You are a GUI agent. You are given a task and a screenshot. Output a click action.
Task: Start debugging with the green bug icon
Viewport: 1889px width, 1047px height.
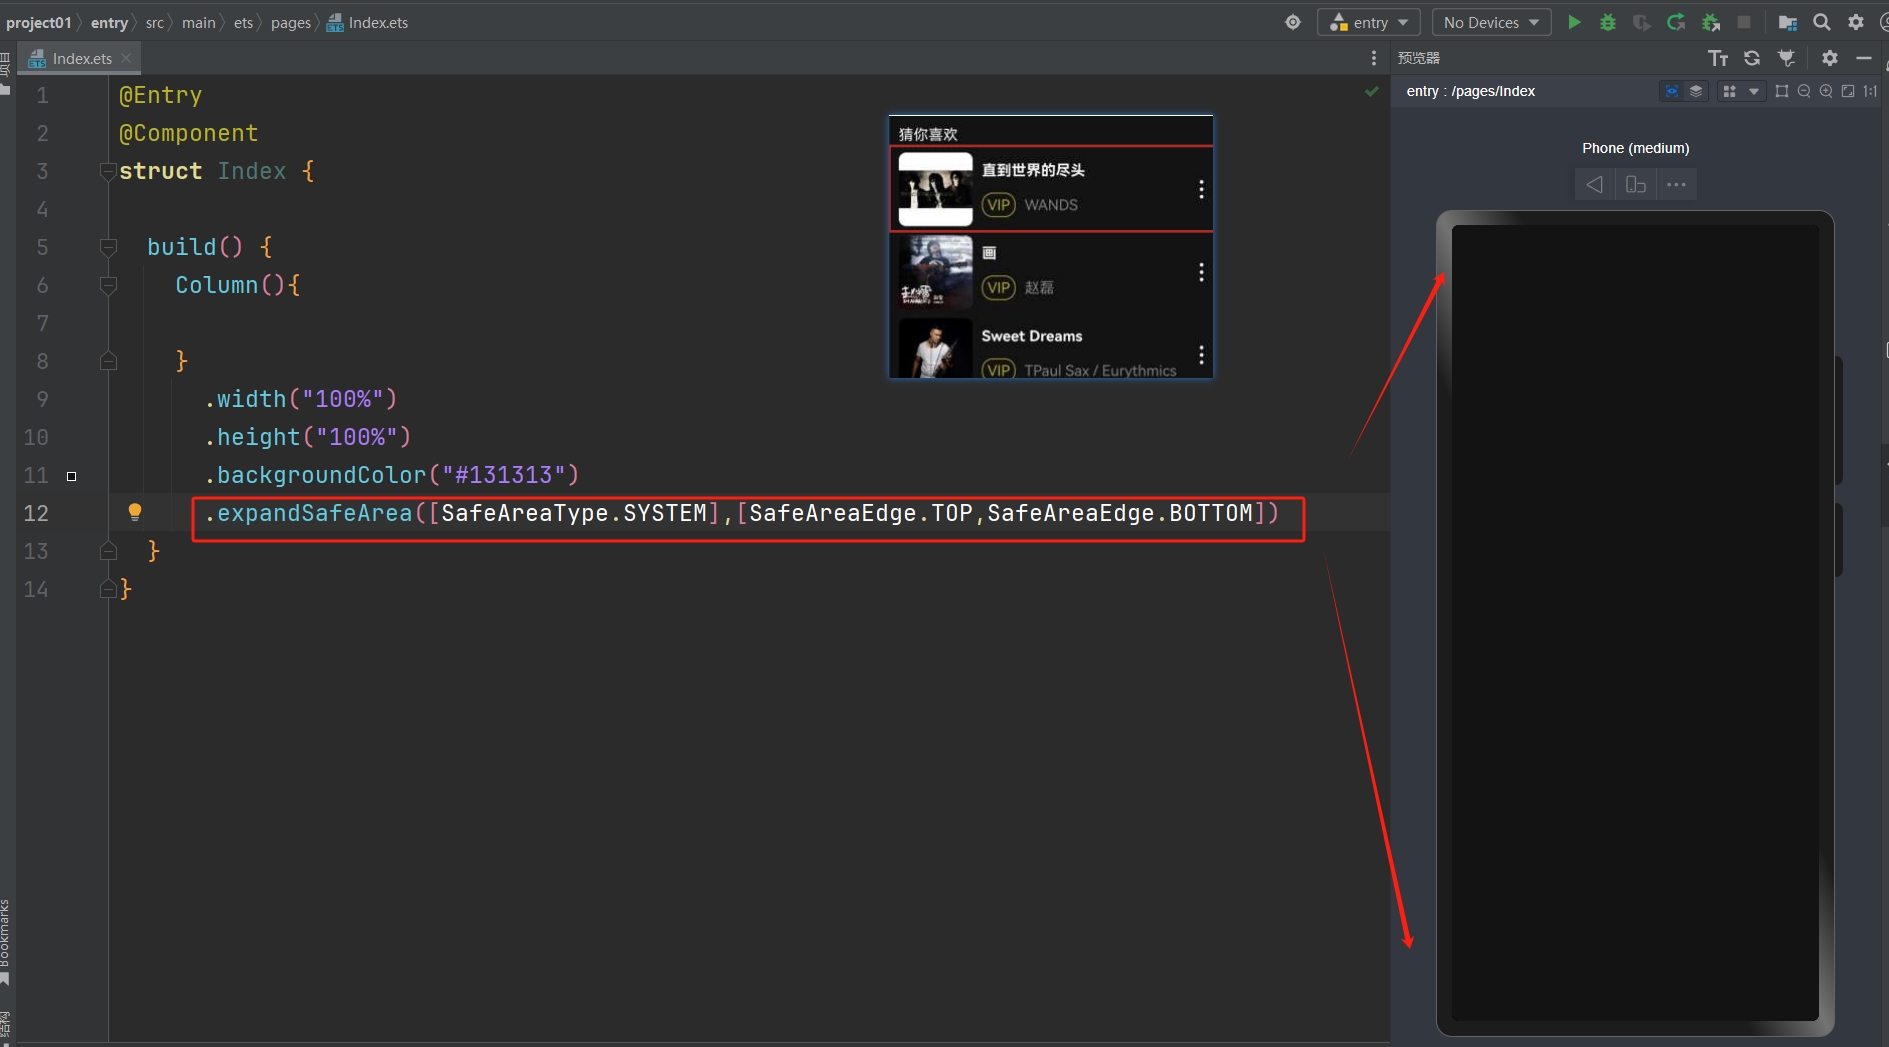[1608, 22]
